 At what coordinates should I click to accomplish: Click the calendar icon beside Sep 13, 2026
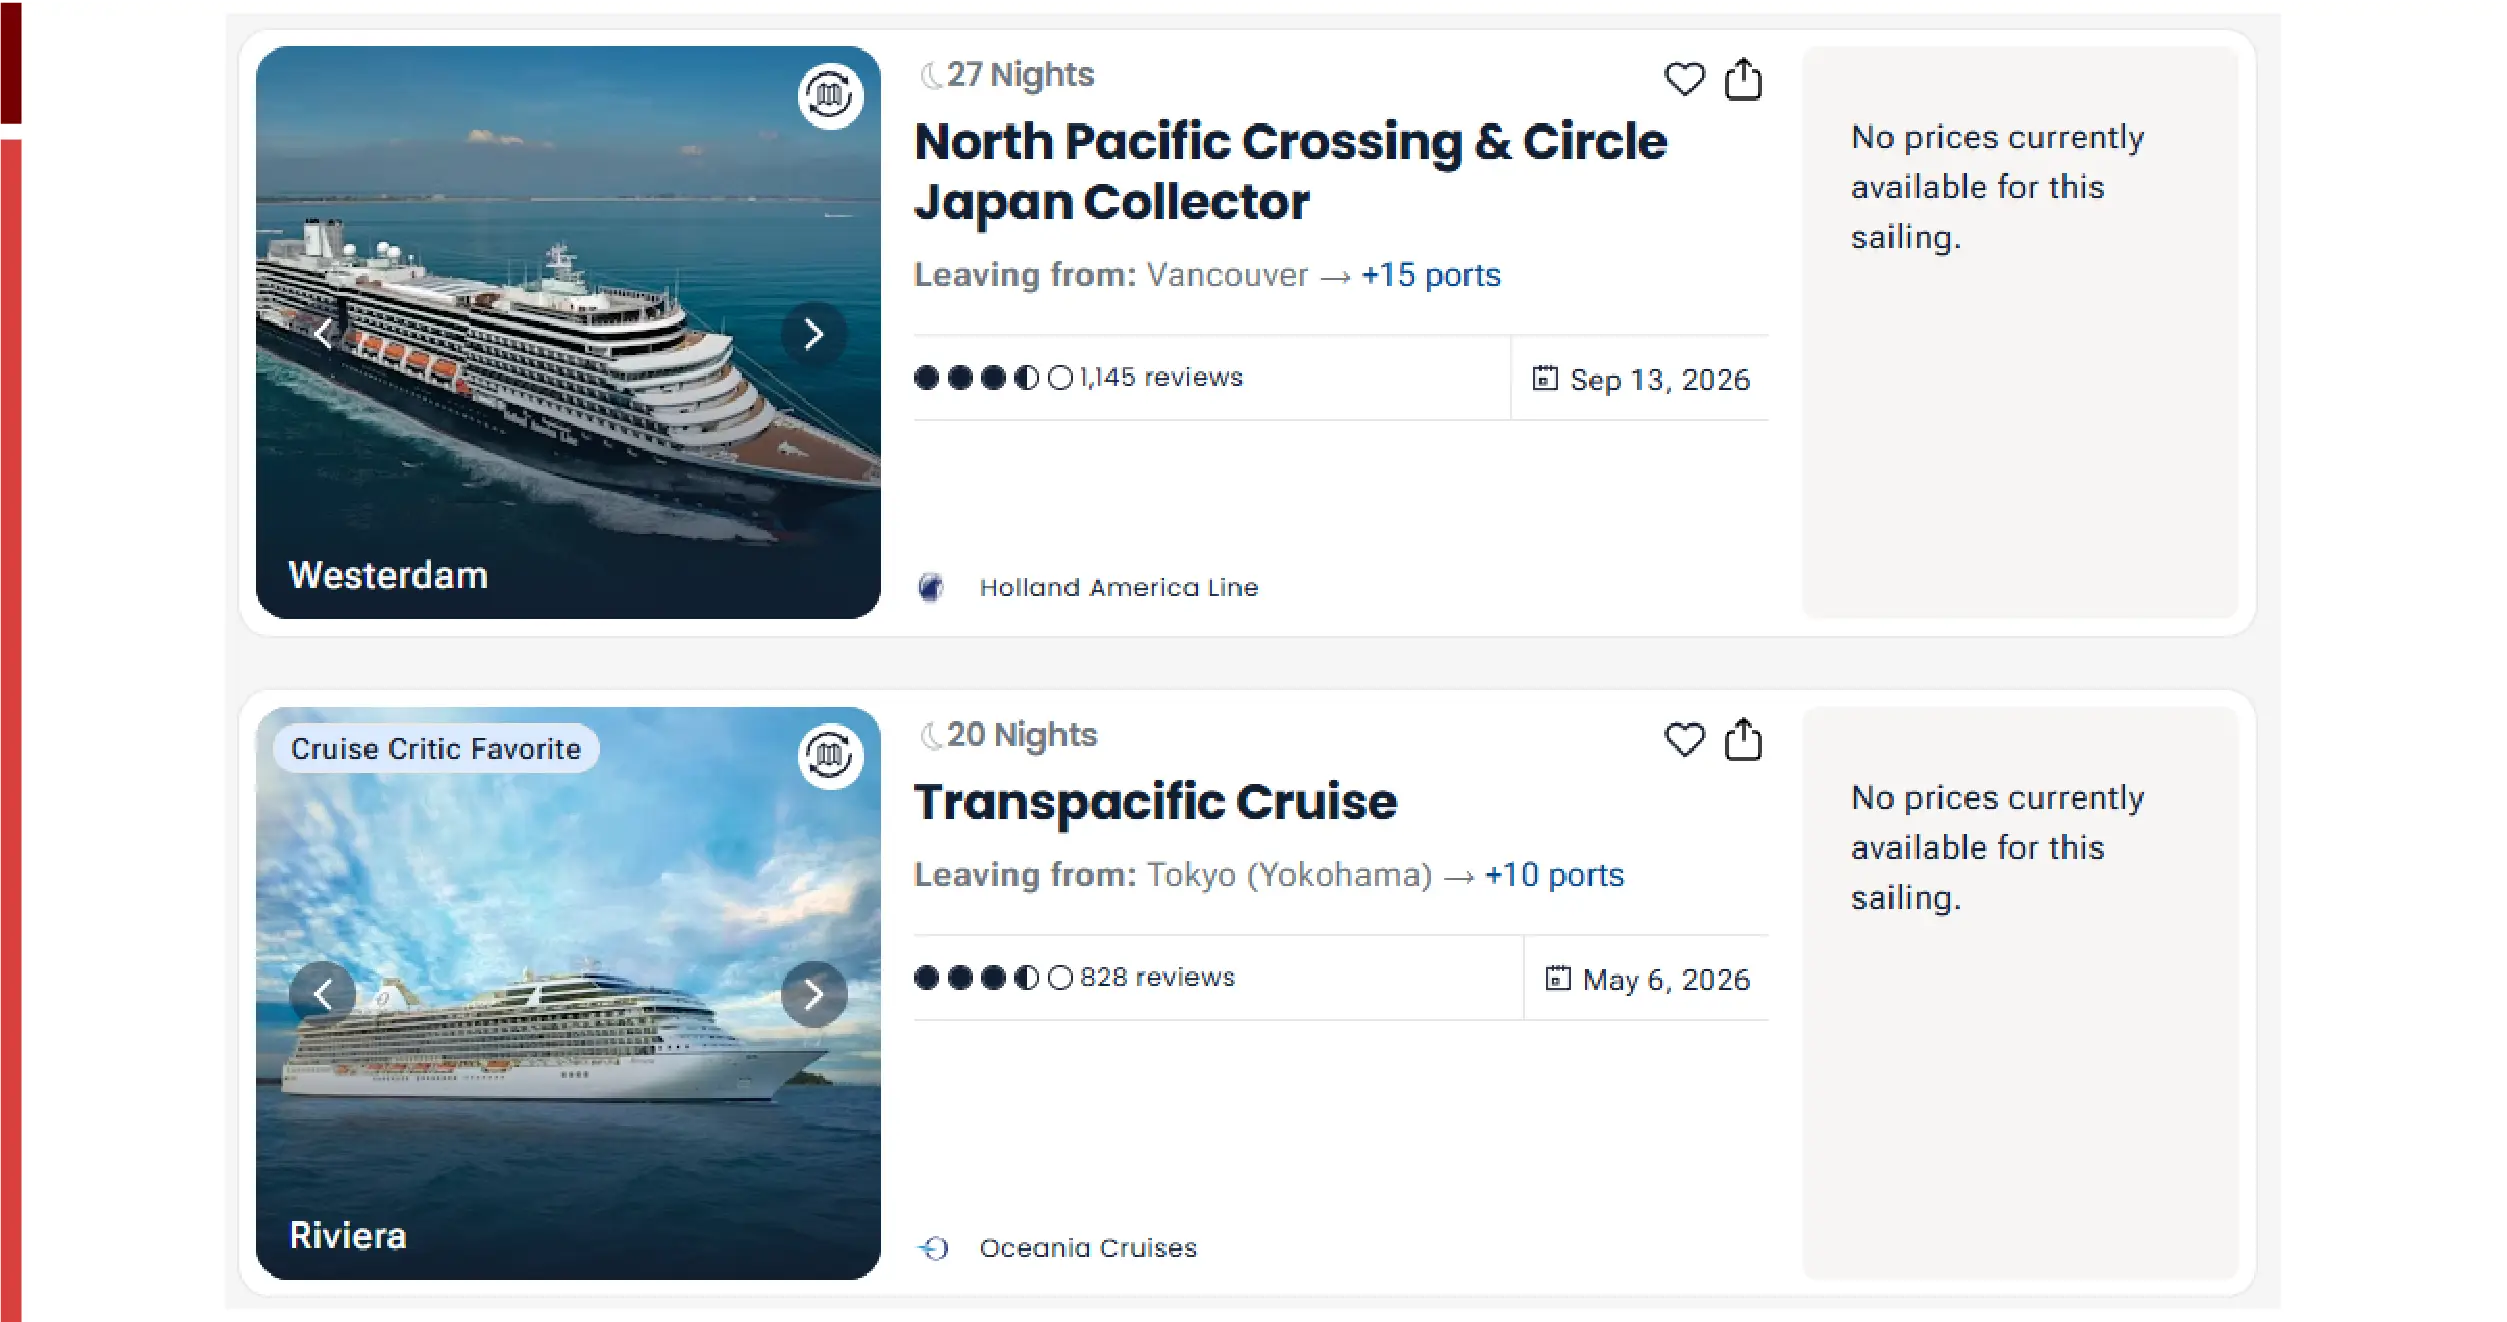click(x=1545, y=379)
